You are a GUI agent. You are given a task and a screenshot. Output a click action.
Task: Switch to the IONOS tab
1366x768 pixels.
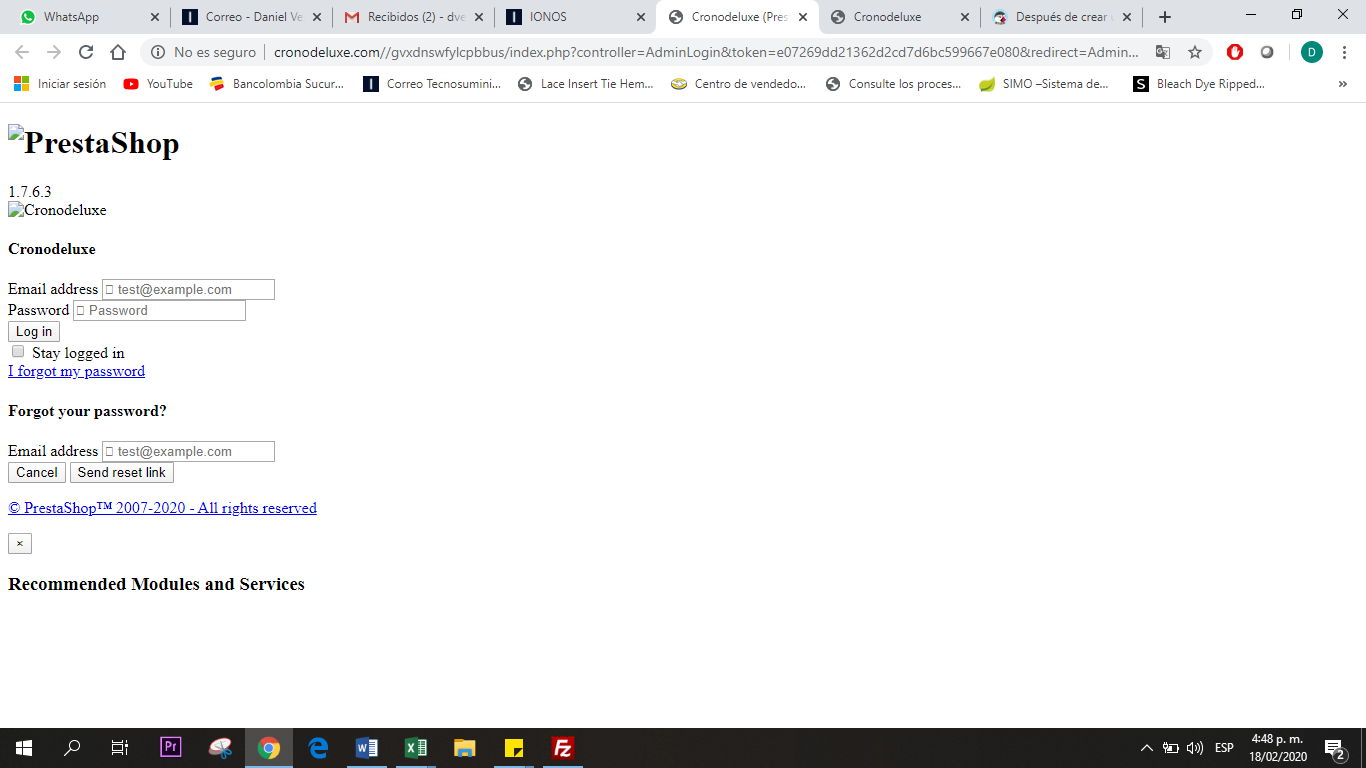pos(575,17)
